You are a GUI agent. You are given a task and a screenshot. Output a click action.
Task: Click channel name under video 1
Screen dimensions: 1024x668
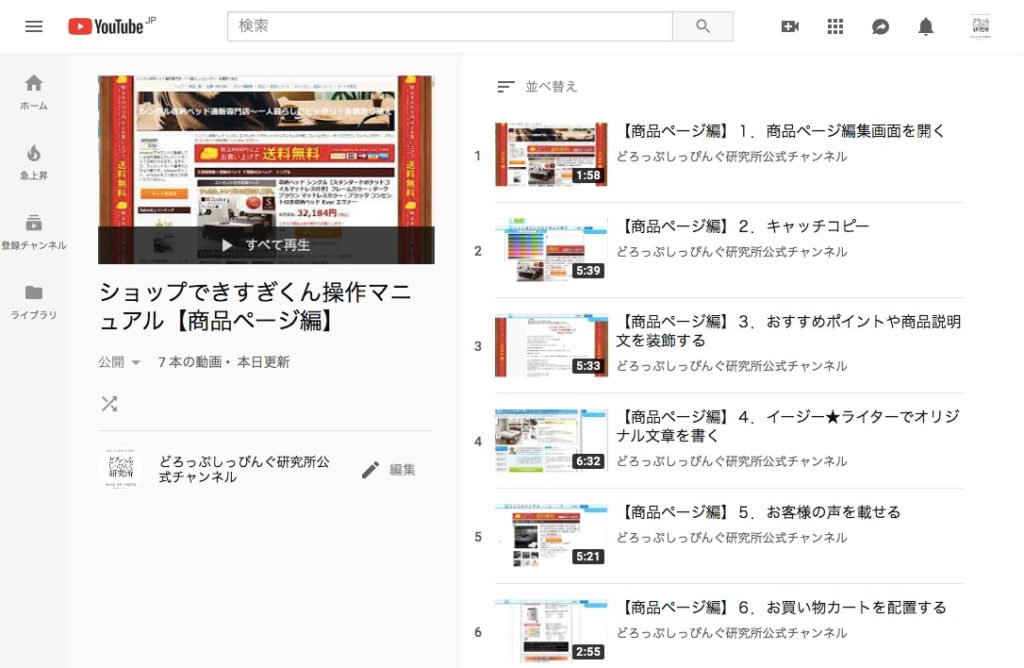pos(731,157)
